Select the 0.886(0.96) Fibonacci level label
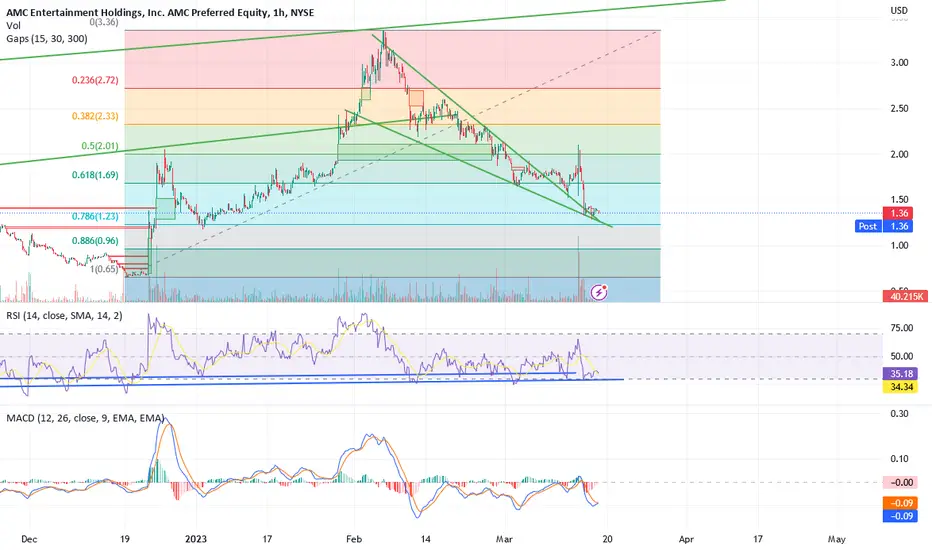932x550 pixels. tap(95, 241)
